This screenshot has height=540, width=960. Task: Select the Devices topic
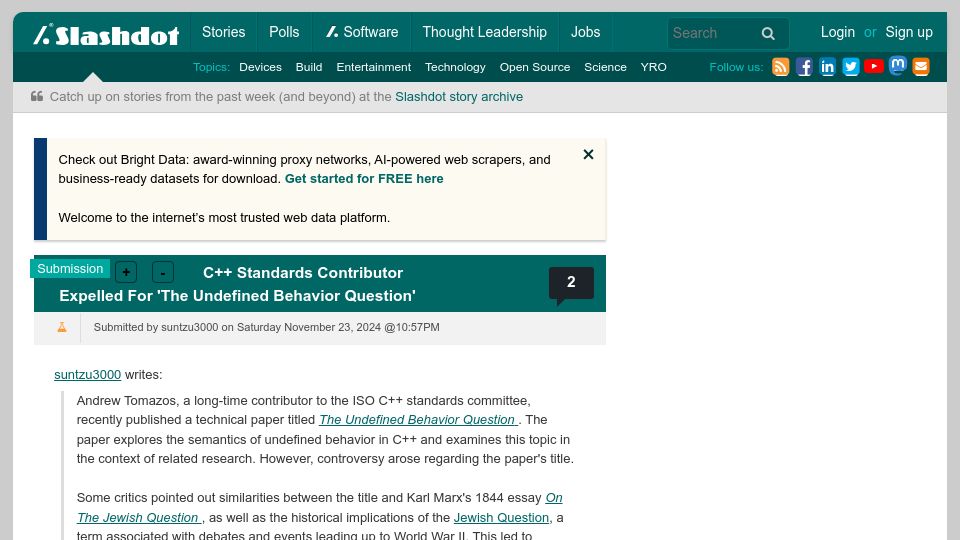(260, 67)
